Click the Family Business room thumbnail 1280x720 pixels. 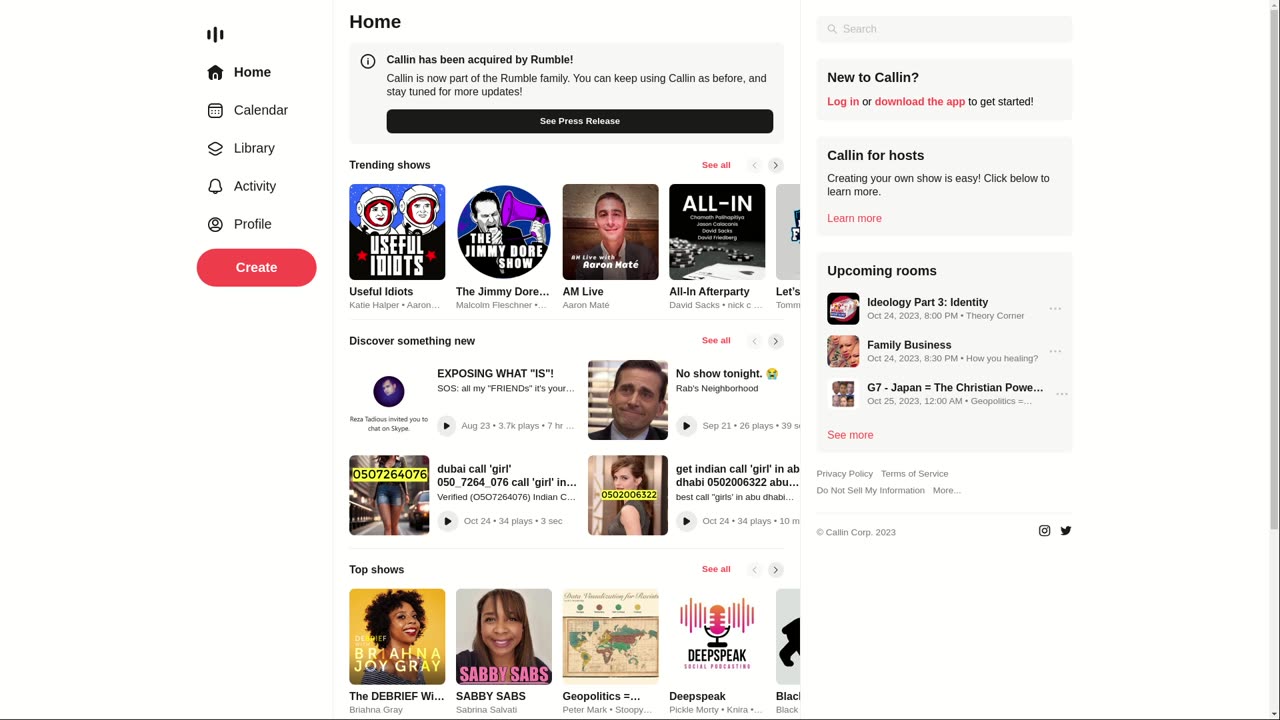[843, 351]
